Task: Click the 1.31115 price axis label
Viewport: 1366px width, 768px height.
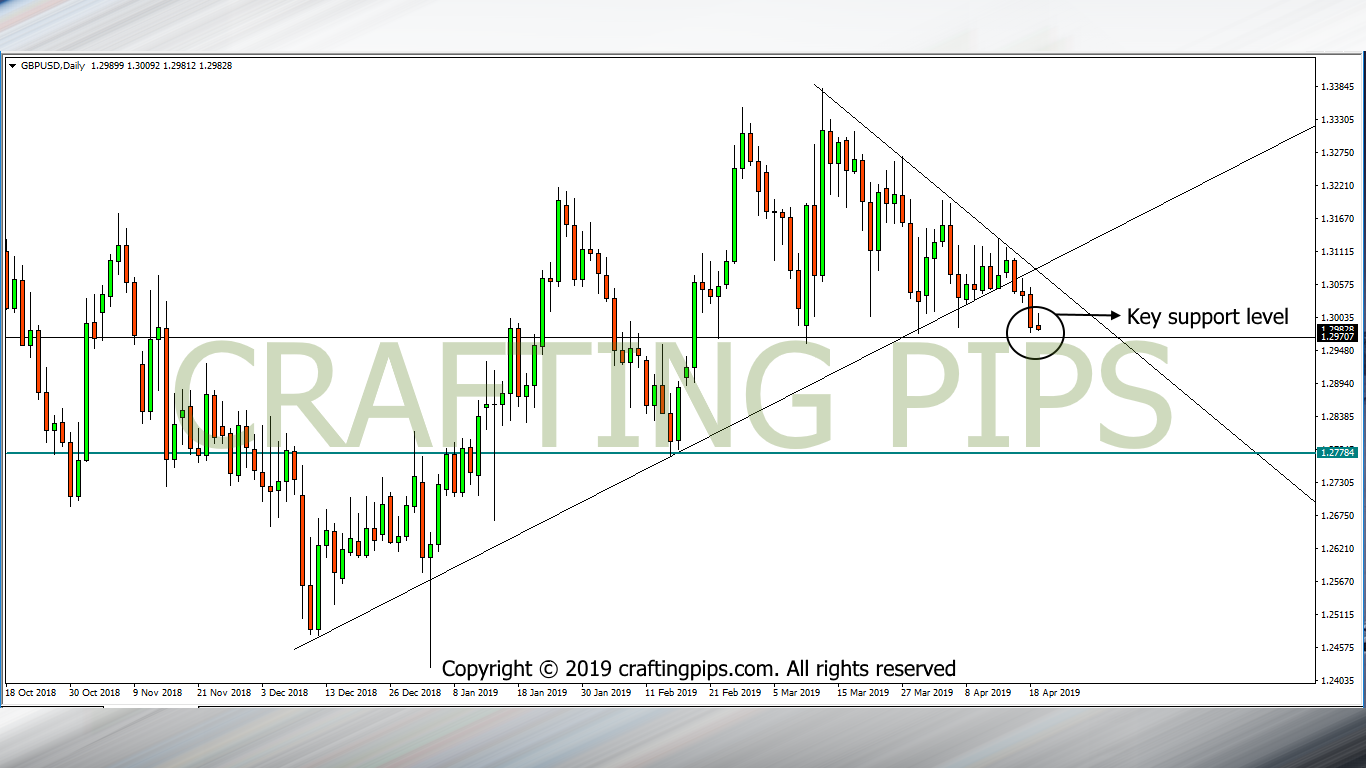Action: 1338,252
